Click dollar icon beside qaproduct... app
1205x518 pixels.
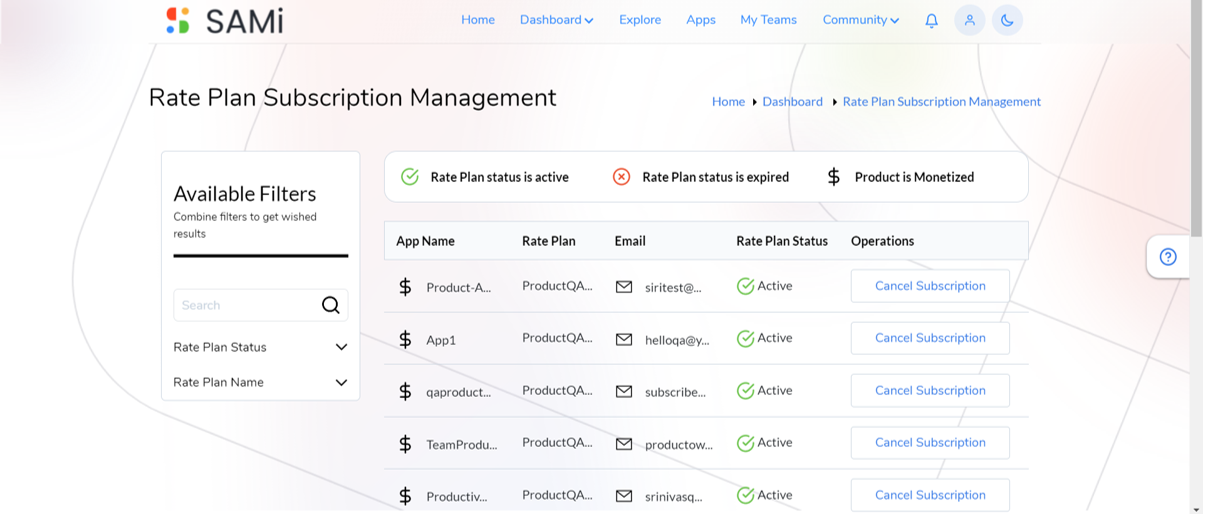click(405, 391)
